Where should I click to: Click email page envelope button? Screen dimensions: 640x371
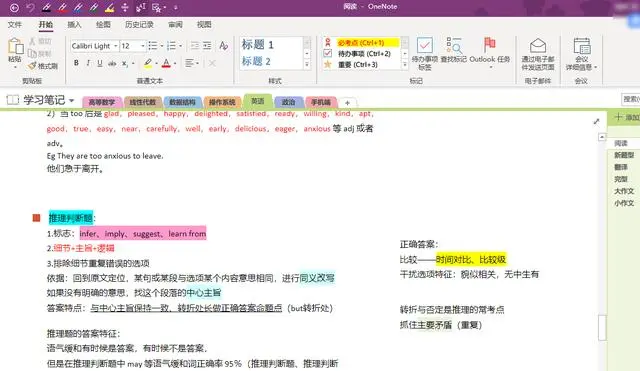tap(538, 54)
